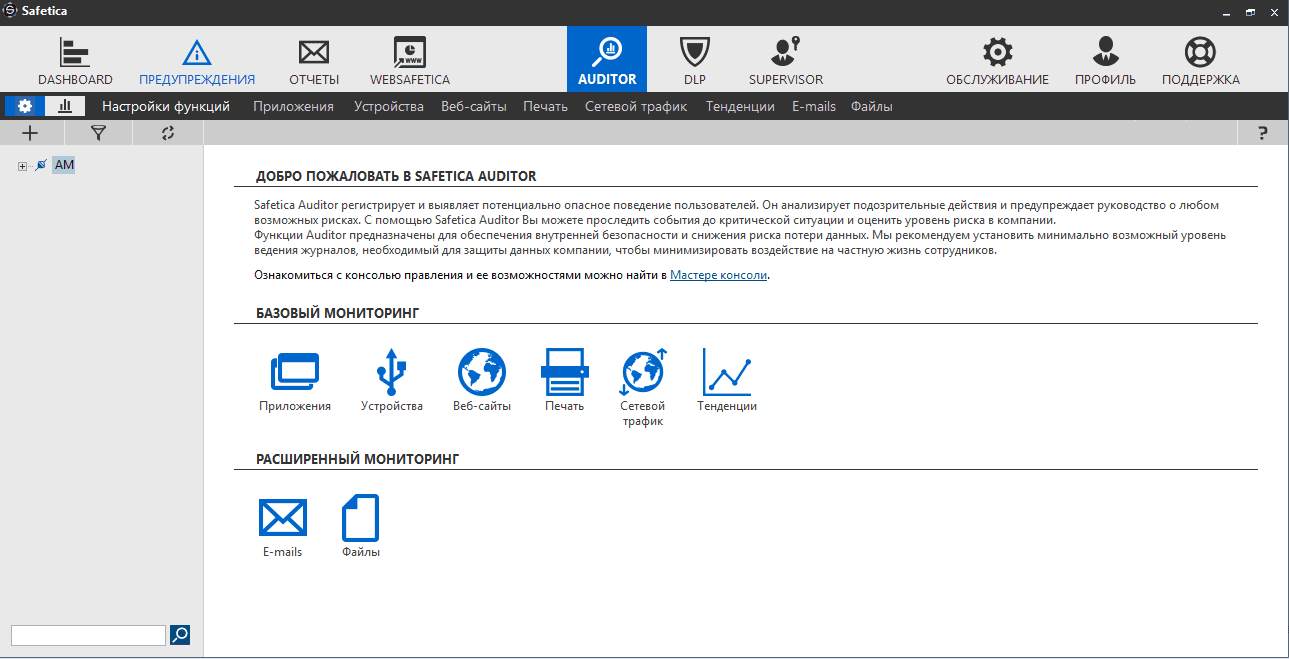
Task: Focus the tree search input field
Action: tap(88, 635)
